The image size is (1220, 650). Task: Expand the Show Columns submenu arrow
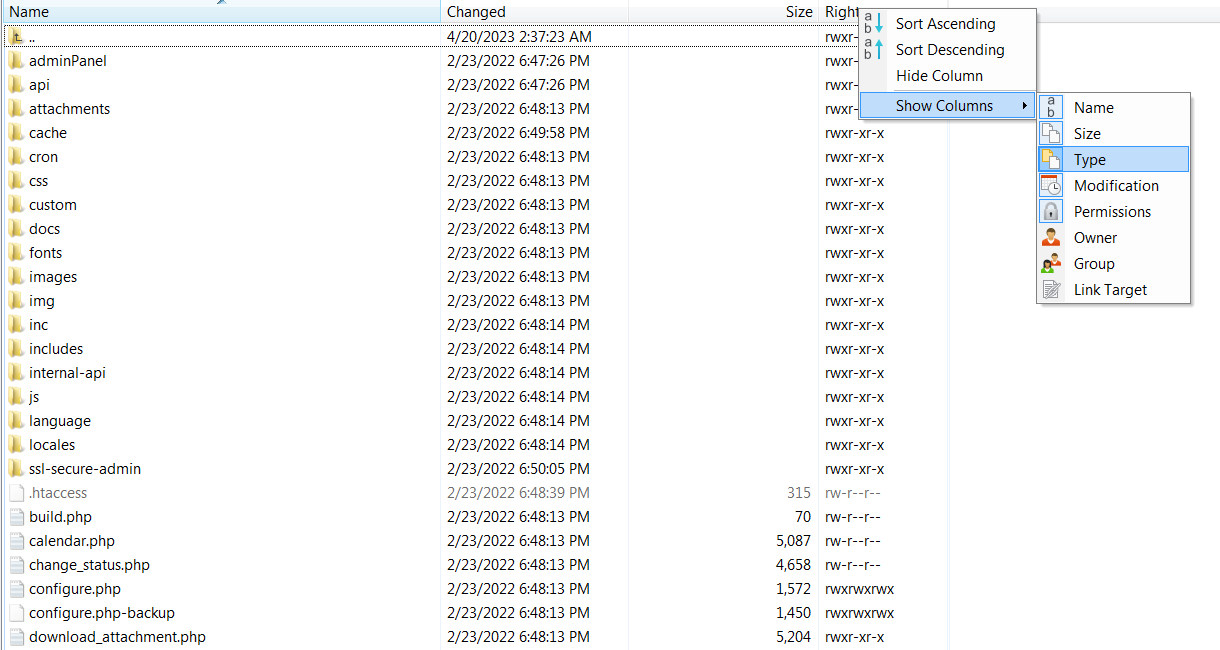coord(1024,106)
